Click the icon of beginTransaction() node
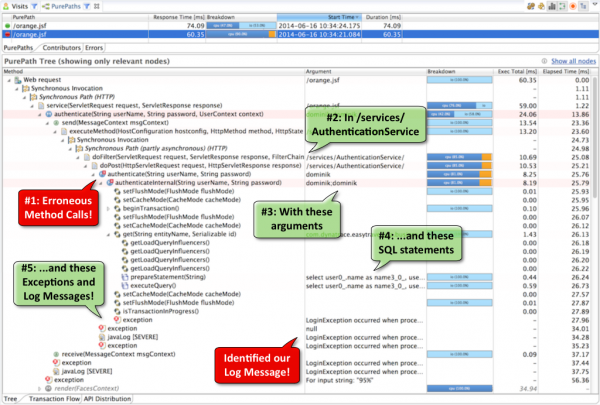 pyautogui.click(x=117, y=209)
